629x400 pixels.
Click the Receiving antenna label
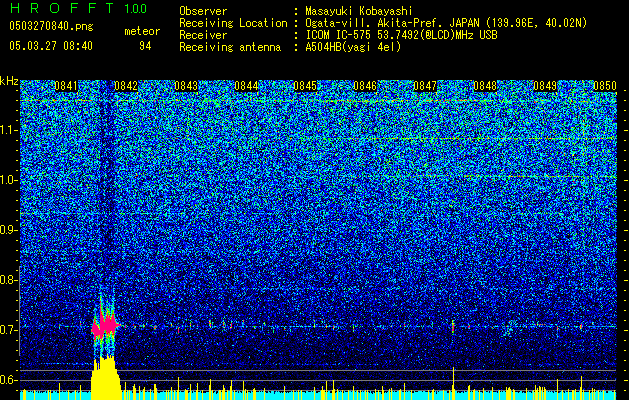coord(230,47)
